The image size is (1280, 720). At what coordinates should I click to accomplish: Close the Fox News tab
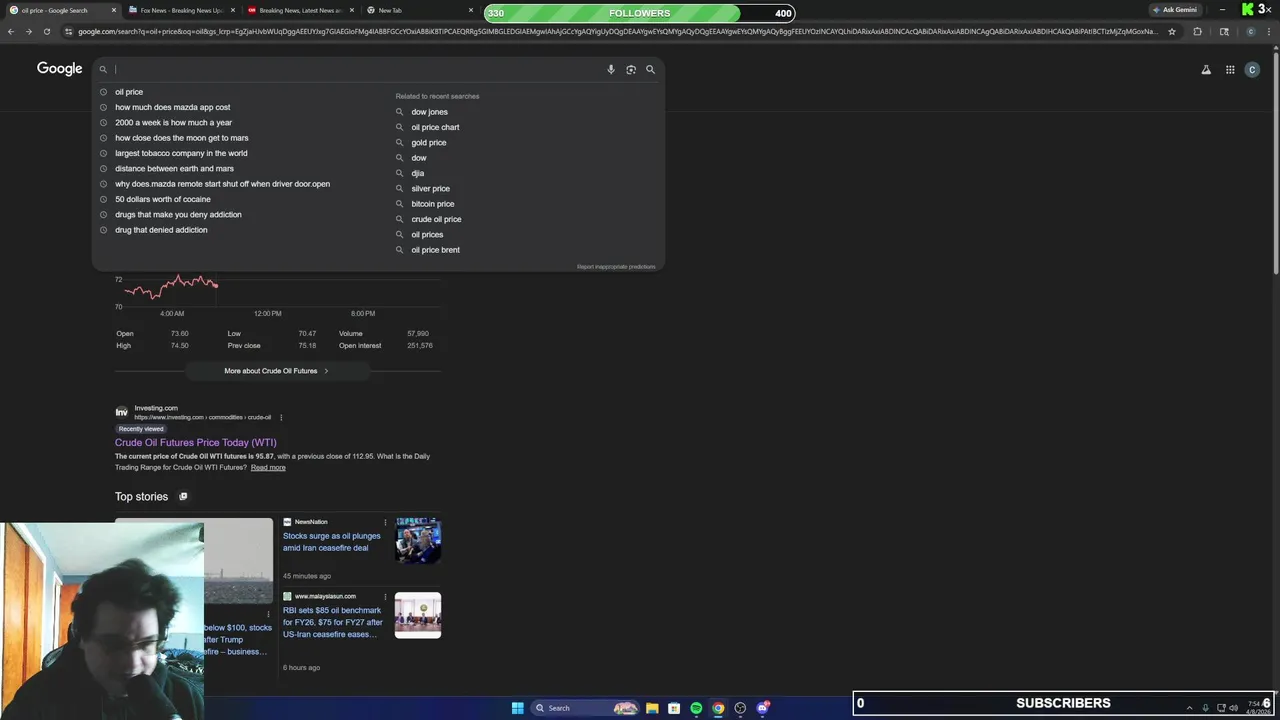click(233, 10)
